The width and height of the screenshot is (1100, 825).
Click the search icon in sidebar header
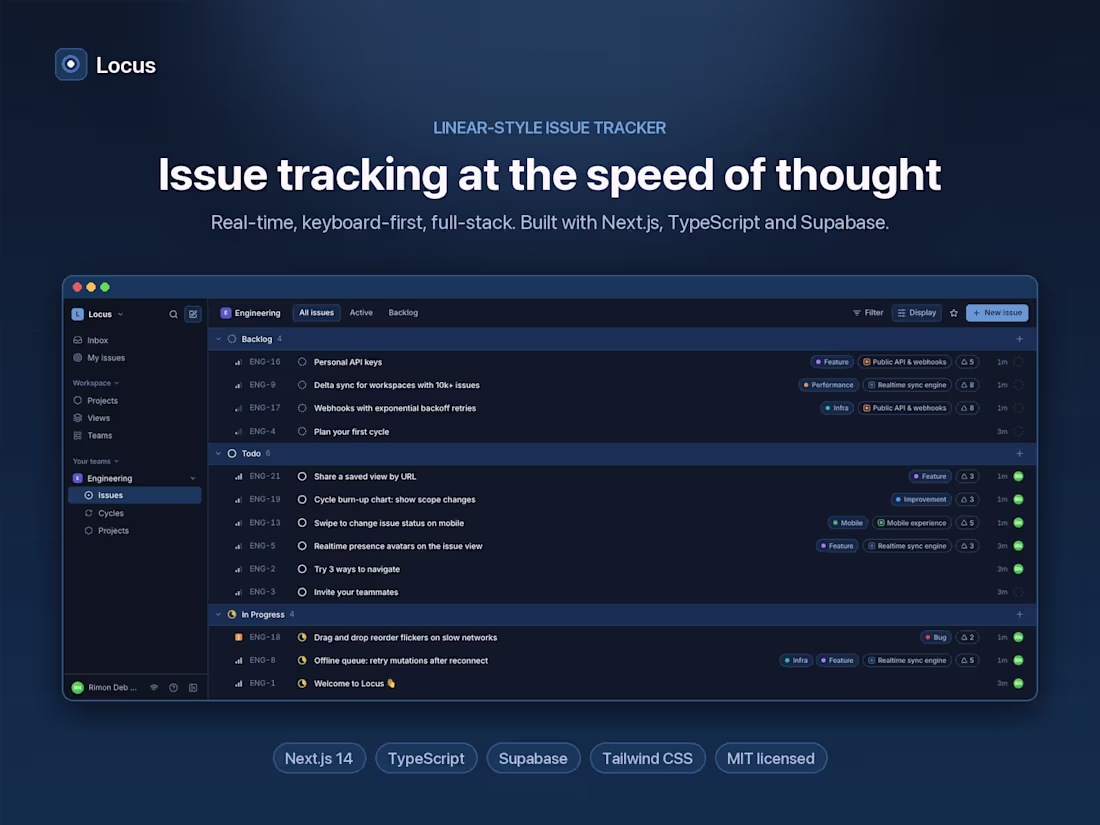(173, 314)
